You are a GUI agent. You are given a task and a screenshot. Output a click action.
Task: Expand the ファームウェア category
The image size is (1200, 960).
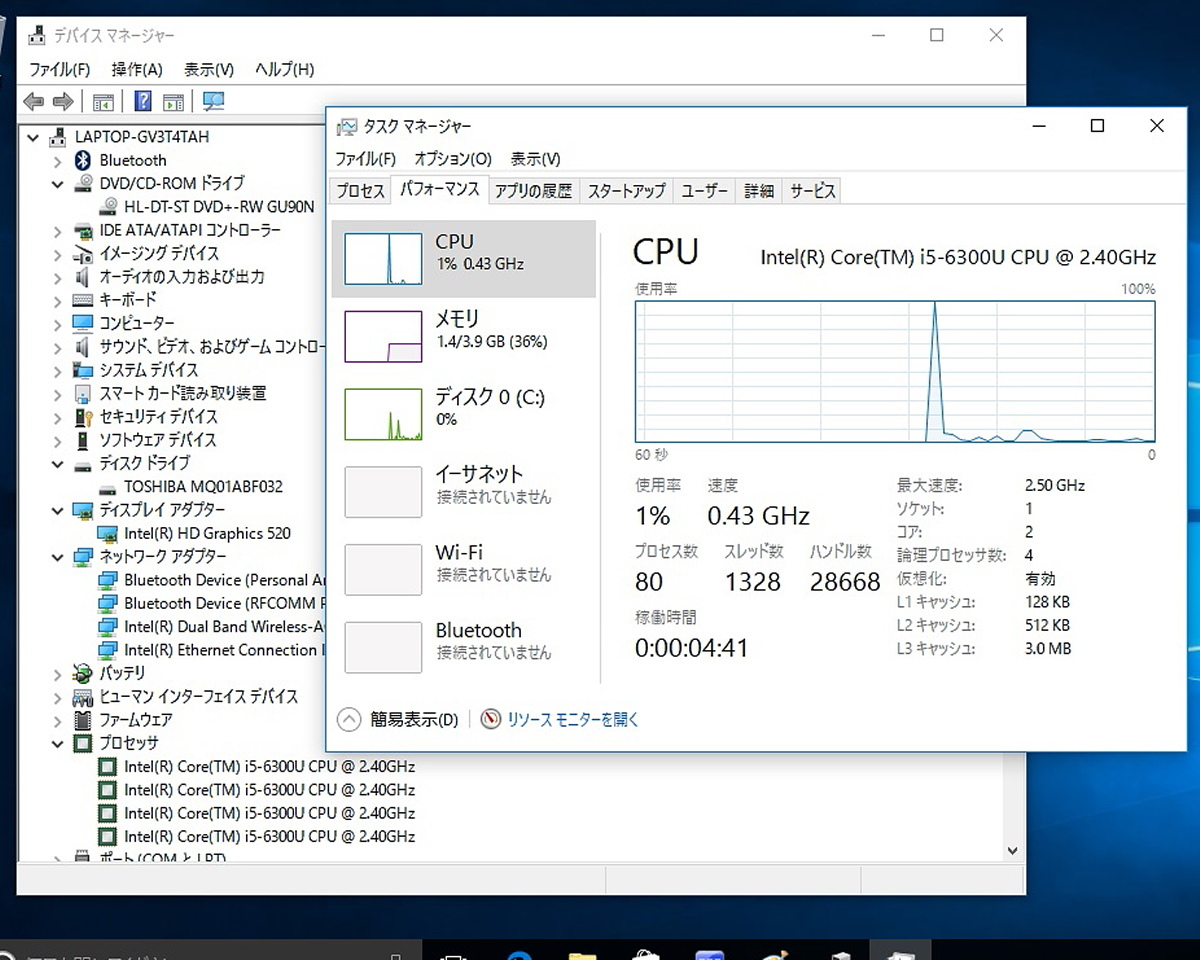[58, 720]
